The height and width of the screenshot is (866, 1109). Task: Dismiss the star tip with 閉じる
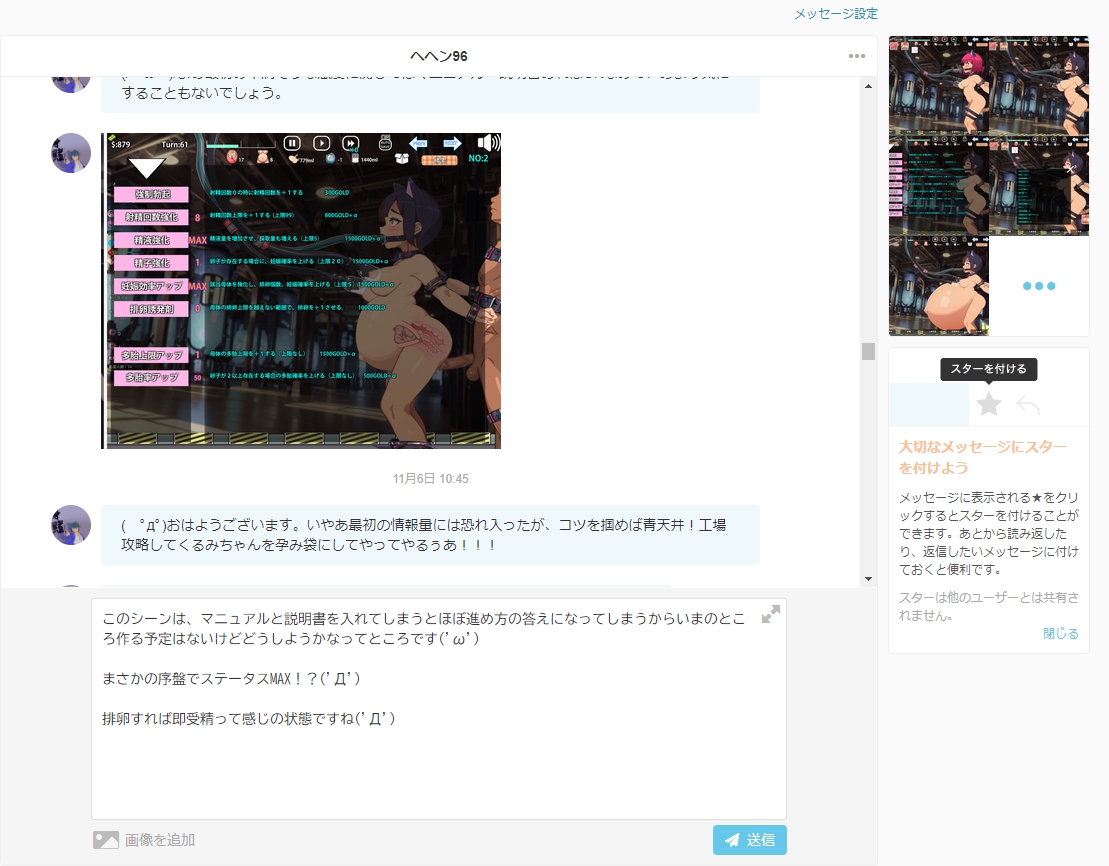pyautogui.click(x=1060, y=633)
